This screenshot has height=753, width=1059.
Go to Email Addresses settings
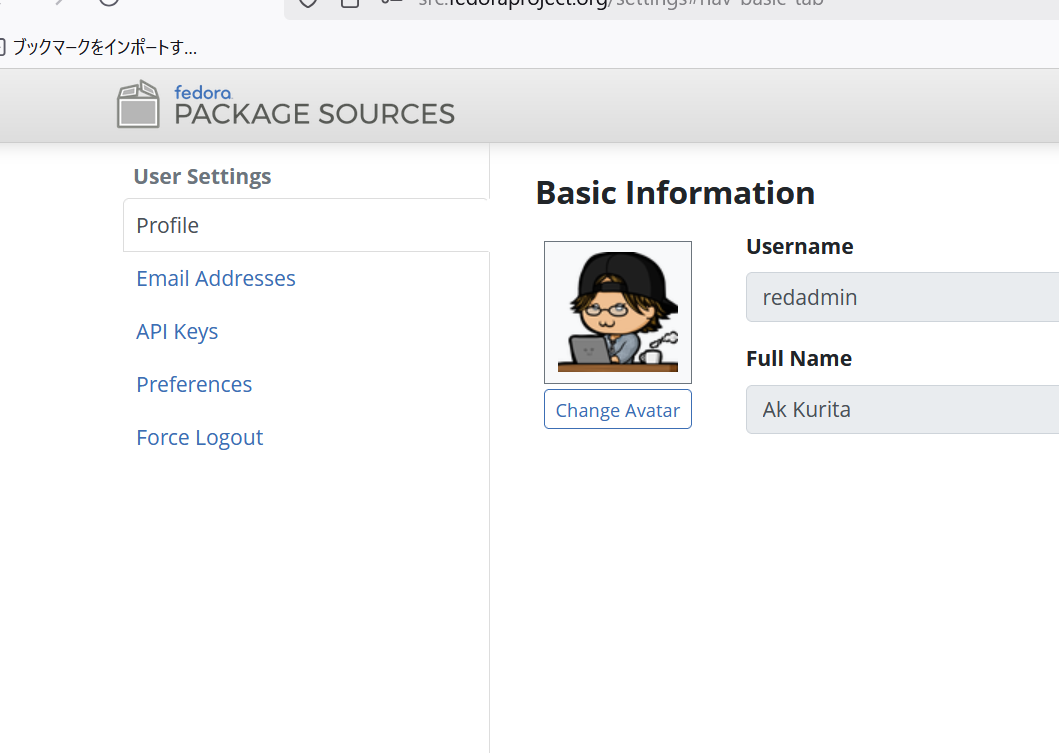tap(215, 278)
